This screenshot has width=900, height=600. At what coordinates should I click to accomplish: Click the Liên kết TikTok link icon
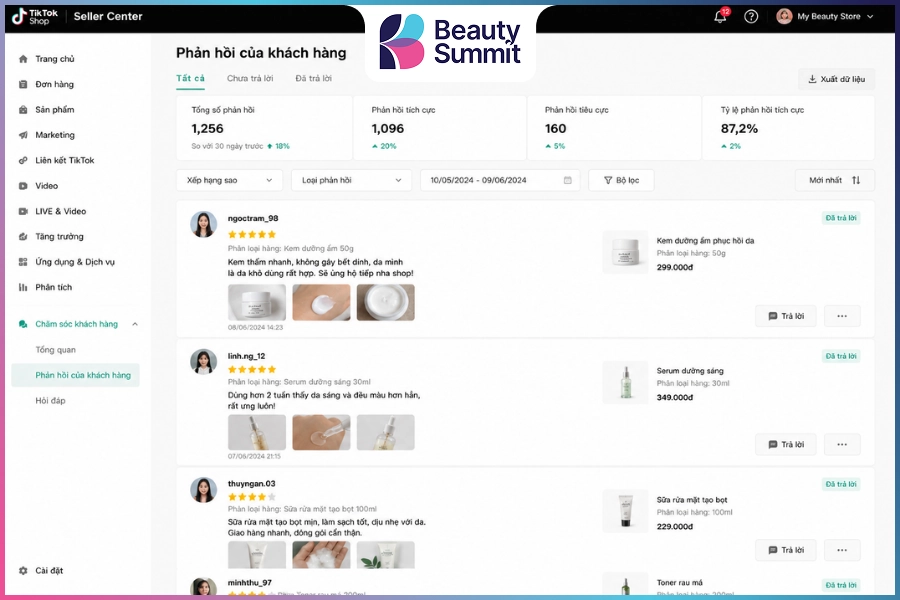[x=23, y=160]
